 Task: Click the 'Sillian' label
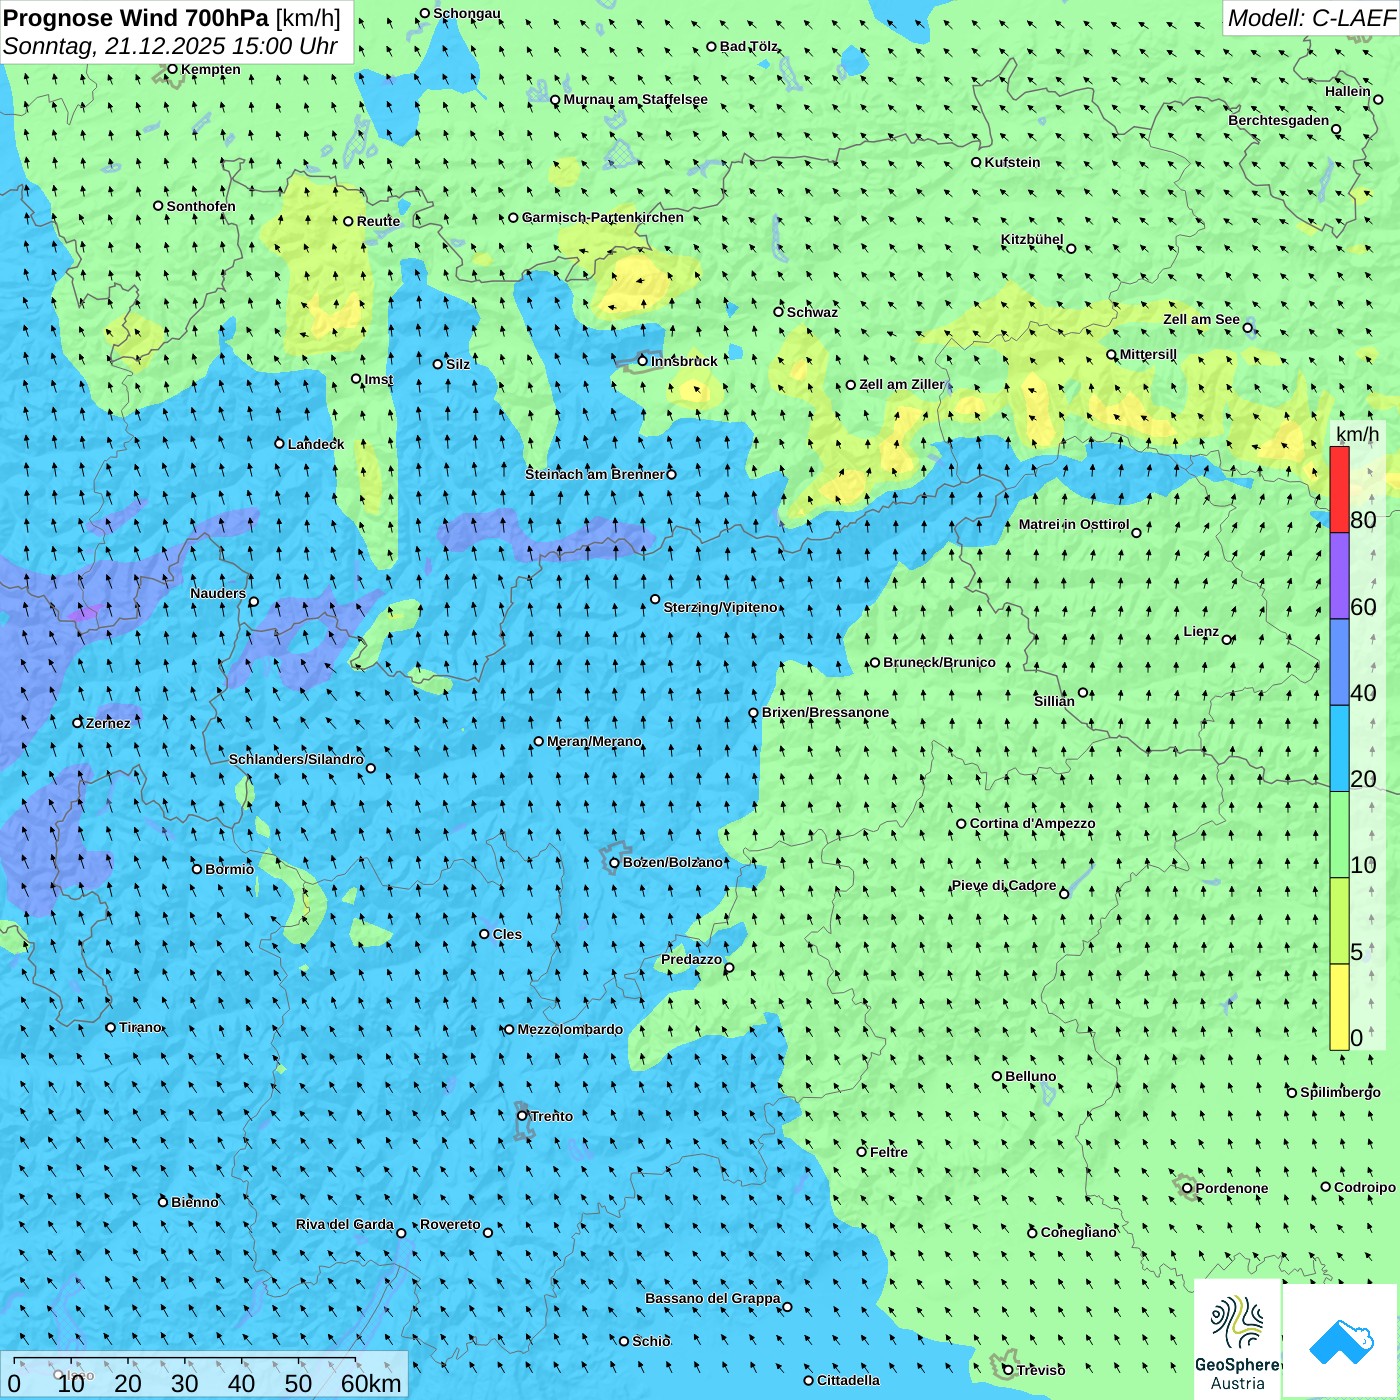[1054, 701]
